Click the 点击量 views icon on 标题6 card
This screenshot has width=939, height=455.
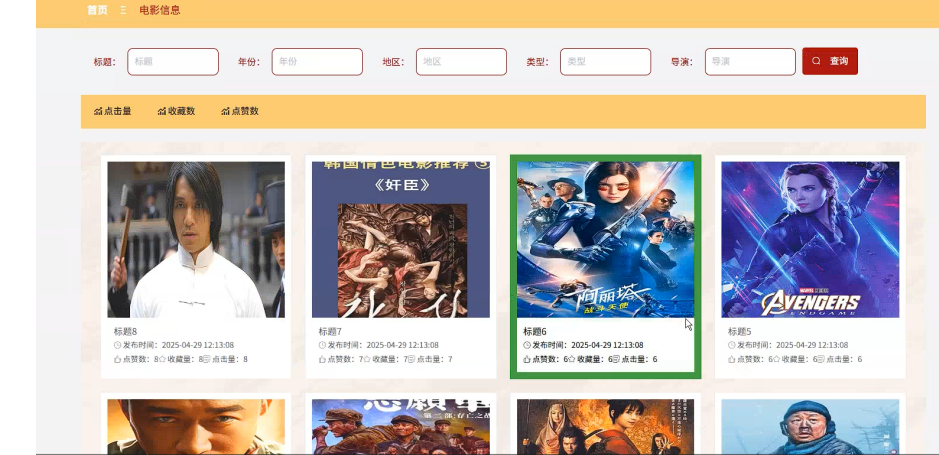tap(617, 360)
